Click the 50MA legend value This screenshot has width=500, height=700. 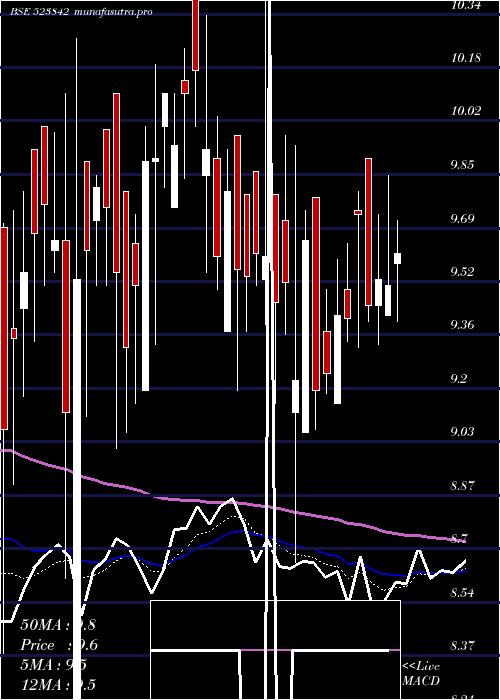(x=58, y=625)
